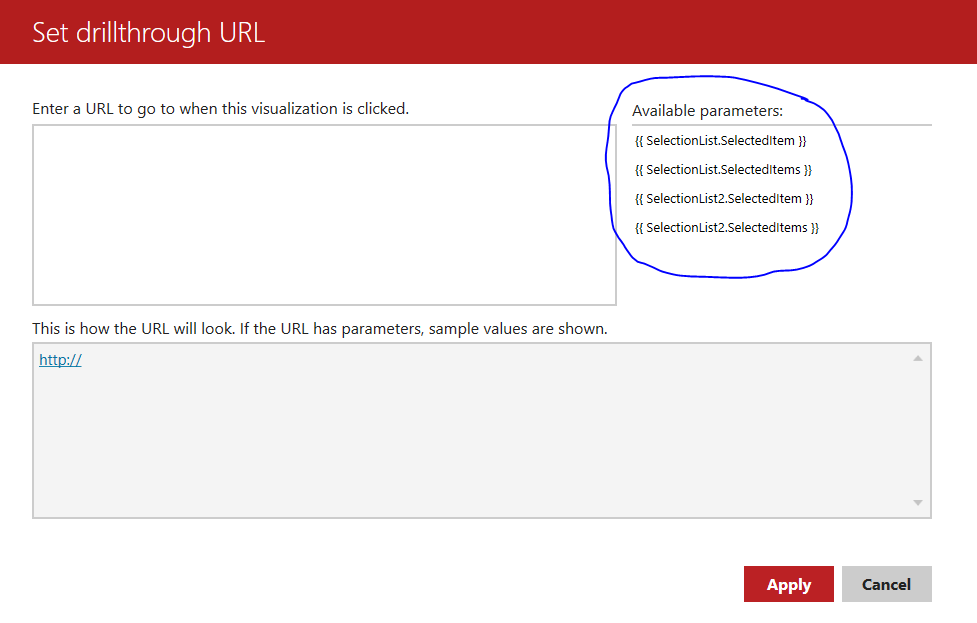This screenshot has height=623, width=977.
Task: Pick the SelectionList2.SelectedItems parameter
Action: (726, 228)
